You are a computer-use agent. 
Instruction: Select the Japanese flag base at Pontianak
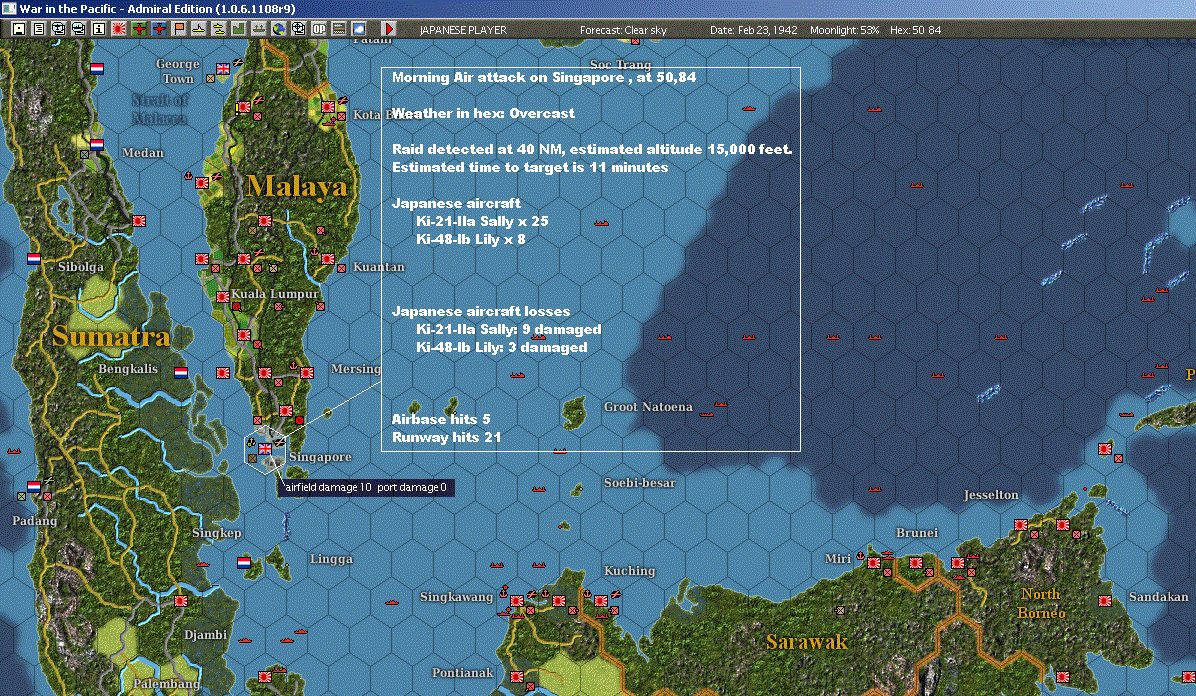tap(516, 677)
